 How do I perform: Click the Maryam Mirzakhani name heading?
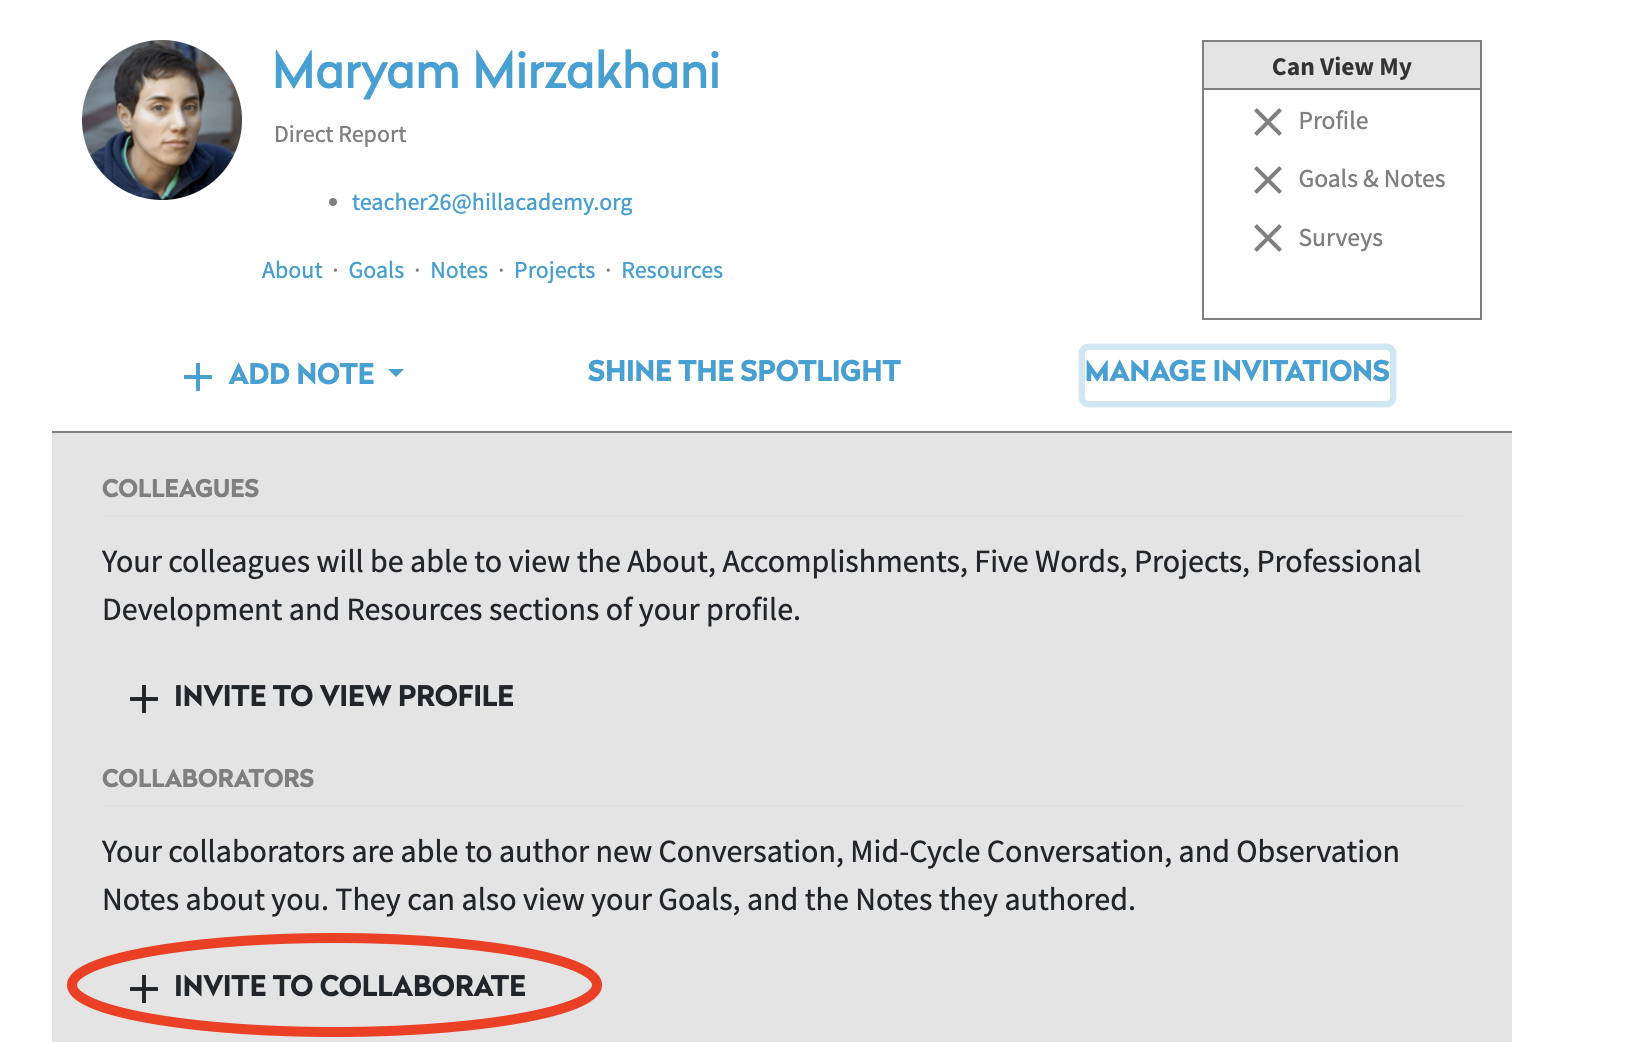point(497,72)
